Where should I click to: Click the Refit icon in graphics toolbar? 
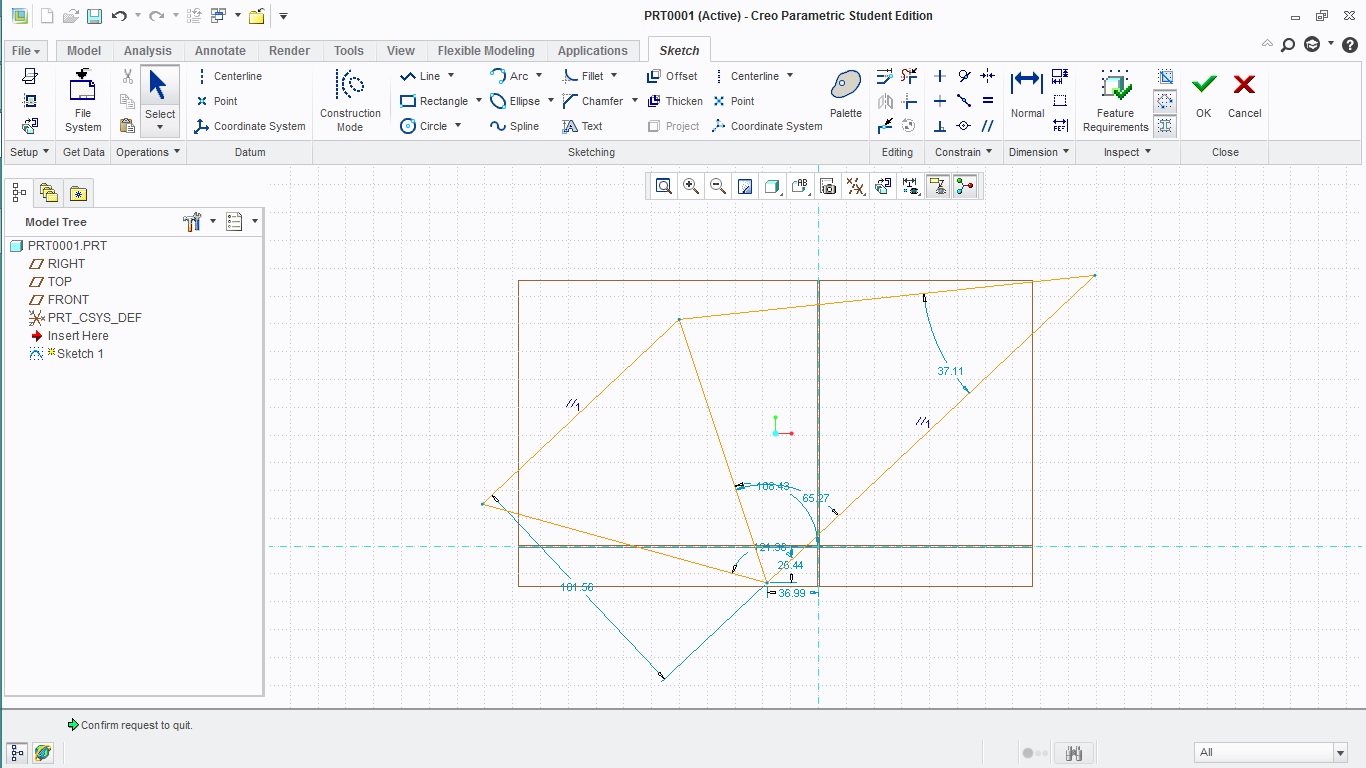664,186
